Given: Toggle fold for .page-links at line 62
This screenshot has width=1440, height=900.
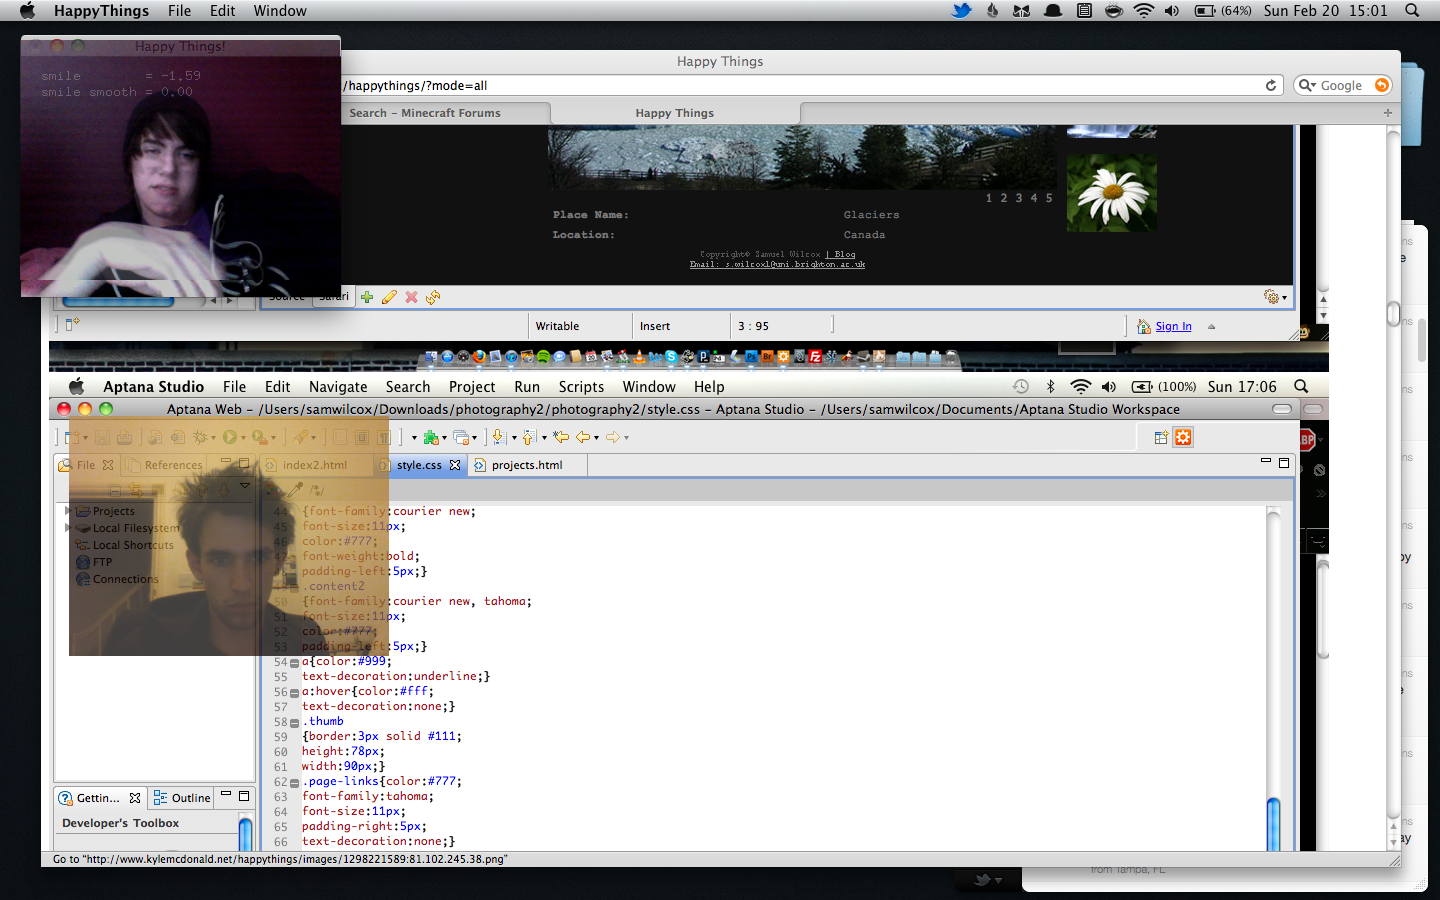Looking at the screenshot, I should point(294,782).
